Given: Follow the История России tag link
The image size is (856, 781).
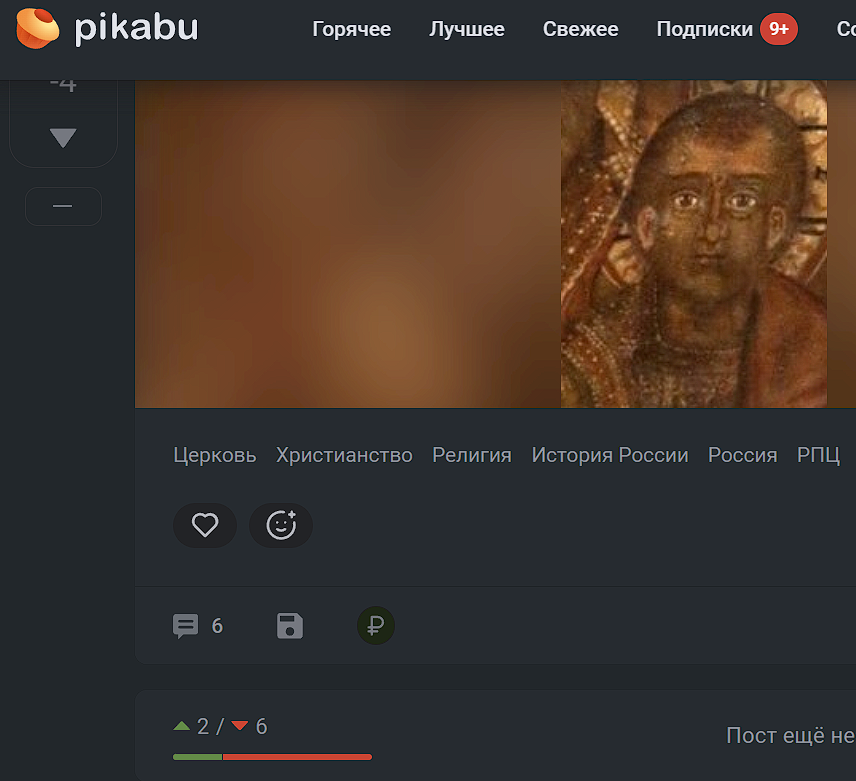Looking at the screenshot, I should pos(609,455).
